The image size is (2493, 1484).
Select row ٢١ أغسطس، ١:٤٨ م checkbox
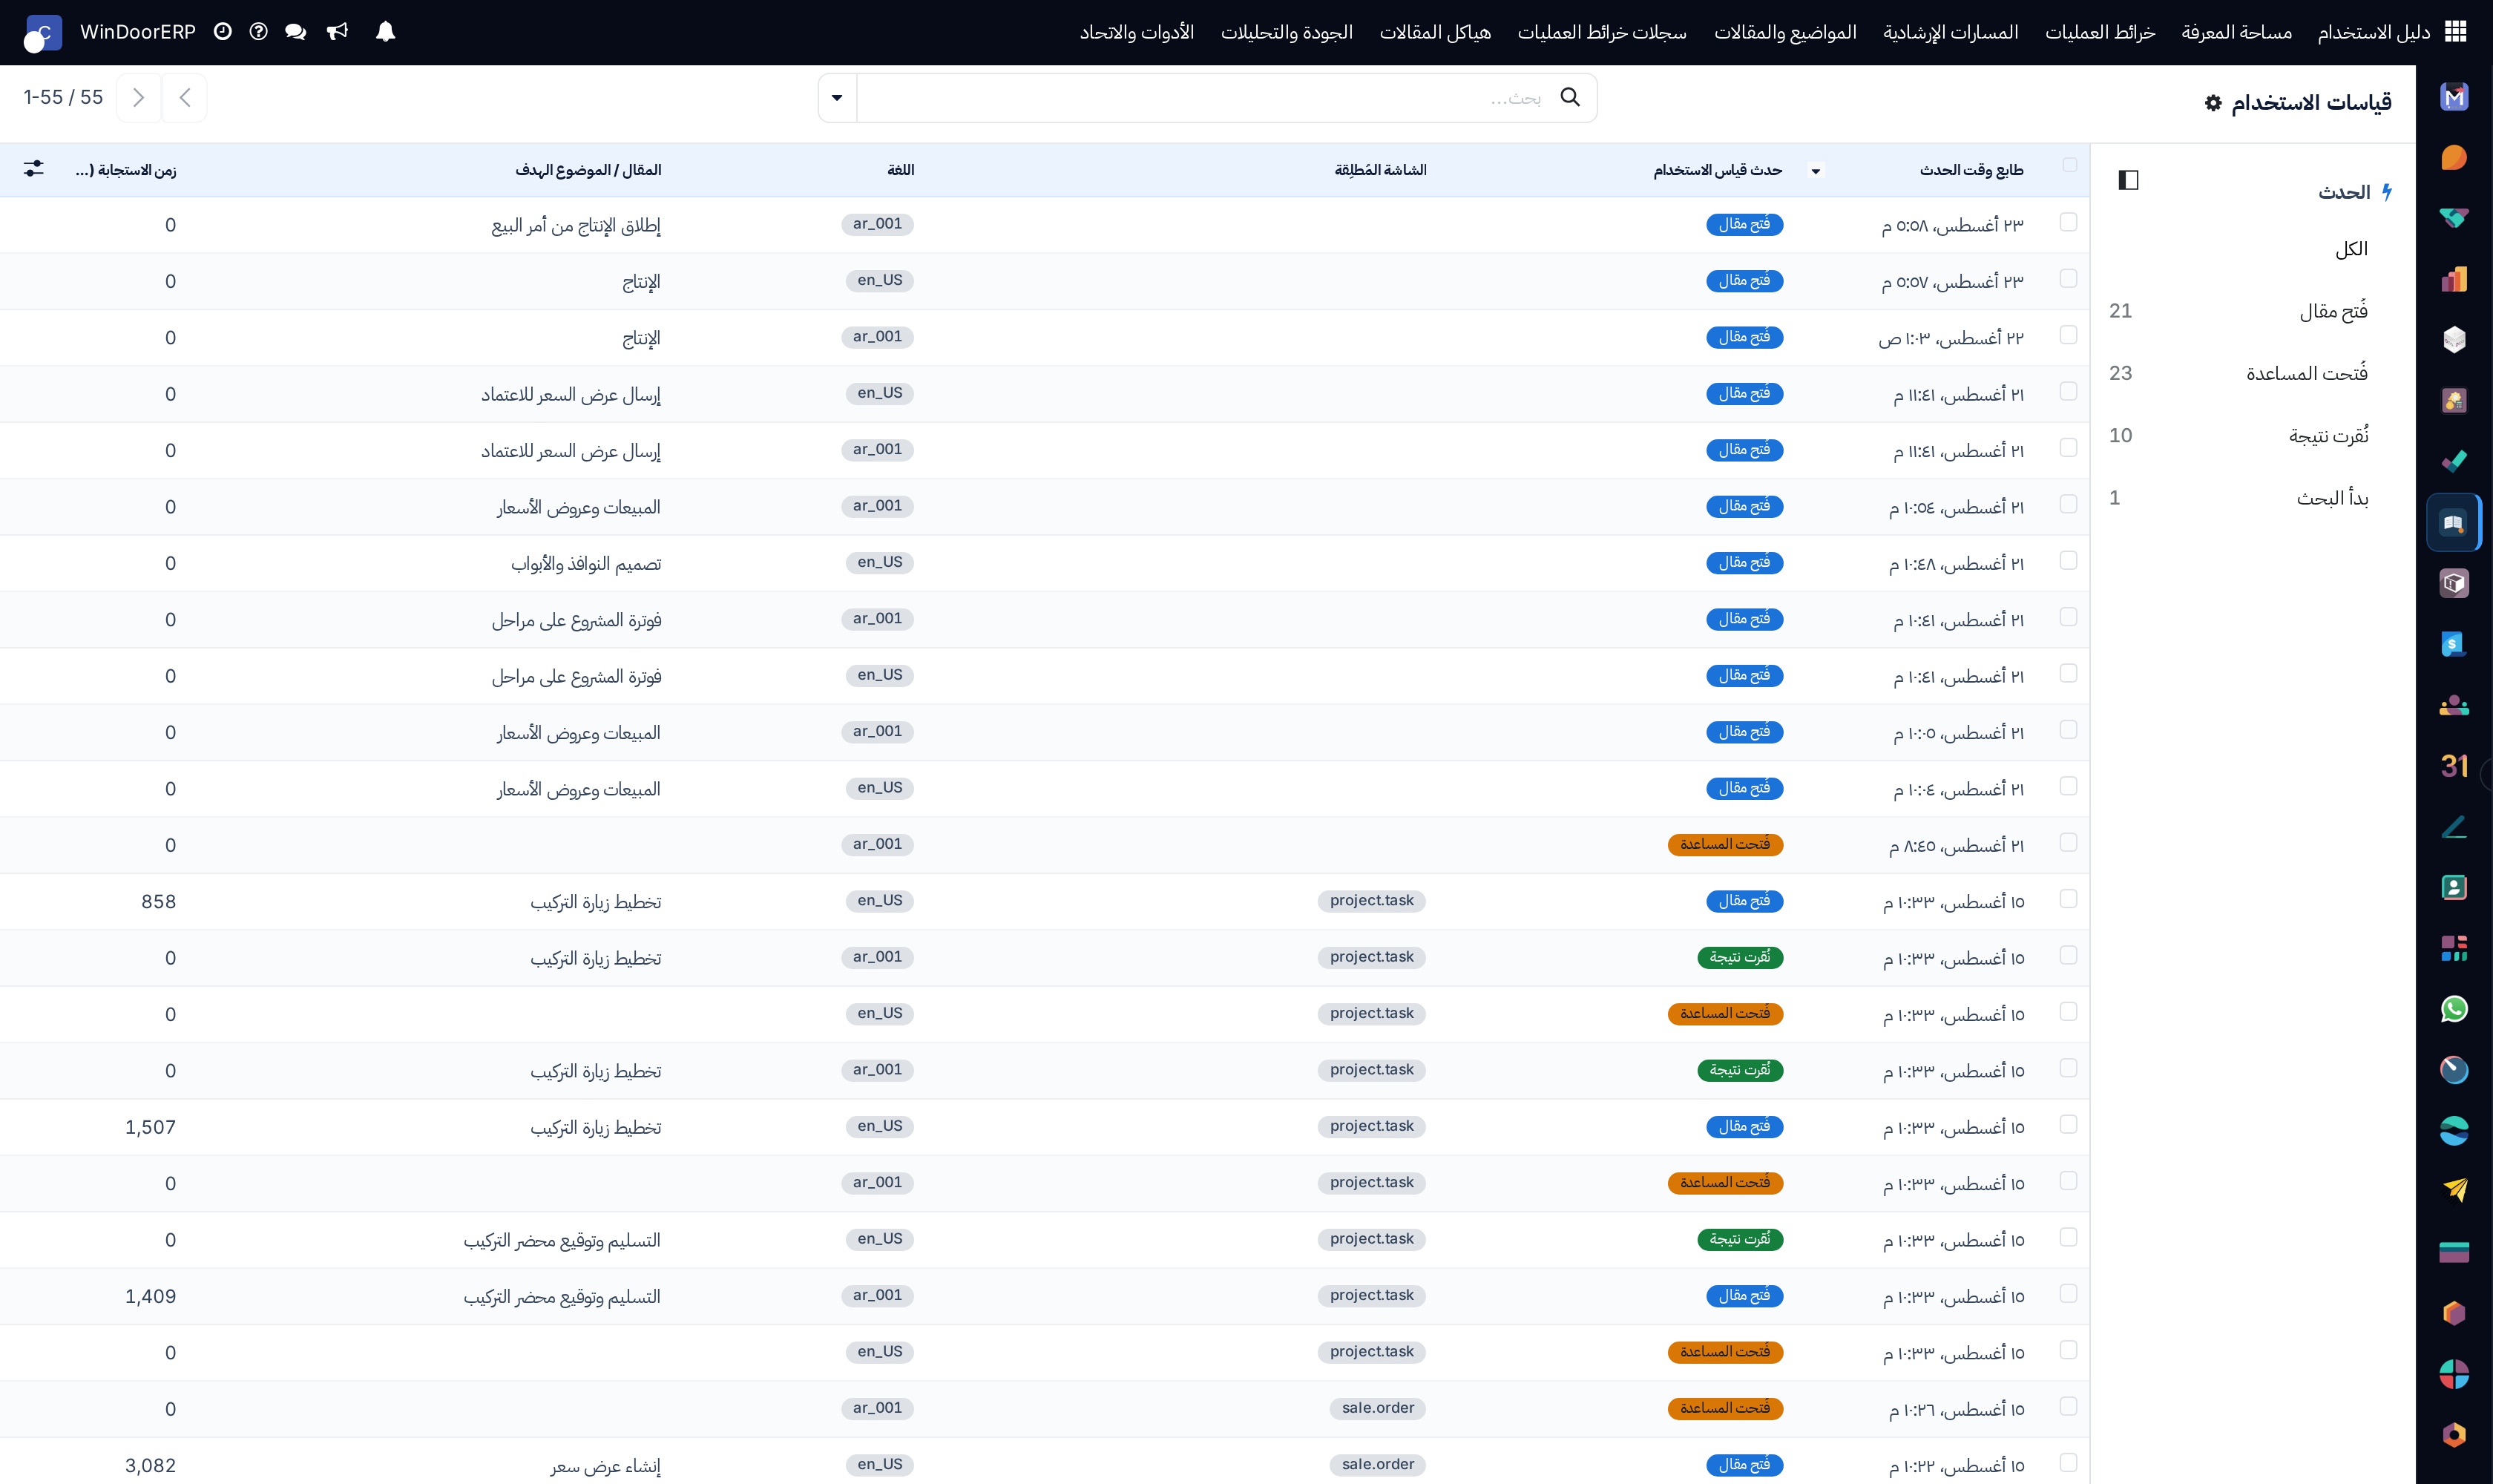coord(2069,560)
